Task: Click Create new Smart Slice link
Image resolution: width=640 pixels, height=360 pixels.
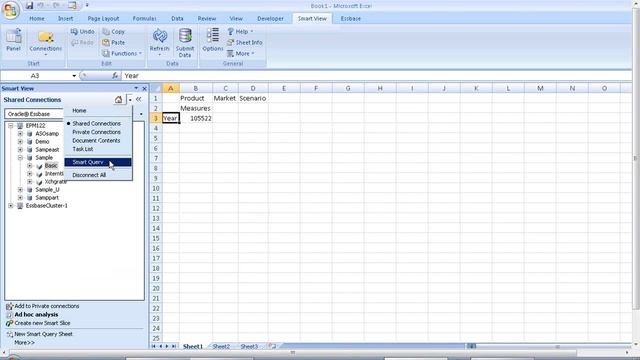Action: (x=42, y=323)
